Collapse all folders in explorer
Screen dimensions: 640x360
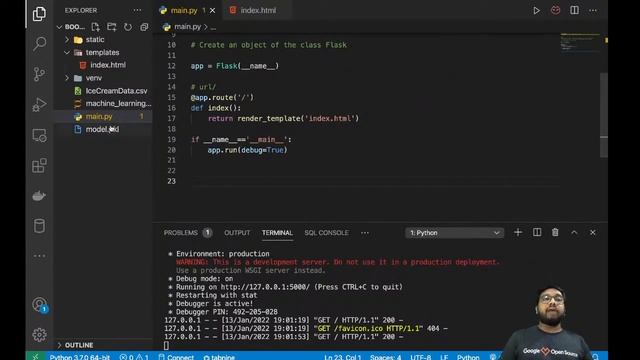pyautogui.click(x=144, y=27)
